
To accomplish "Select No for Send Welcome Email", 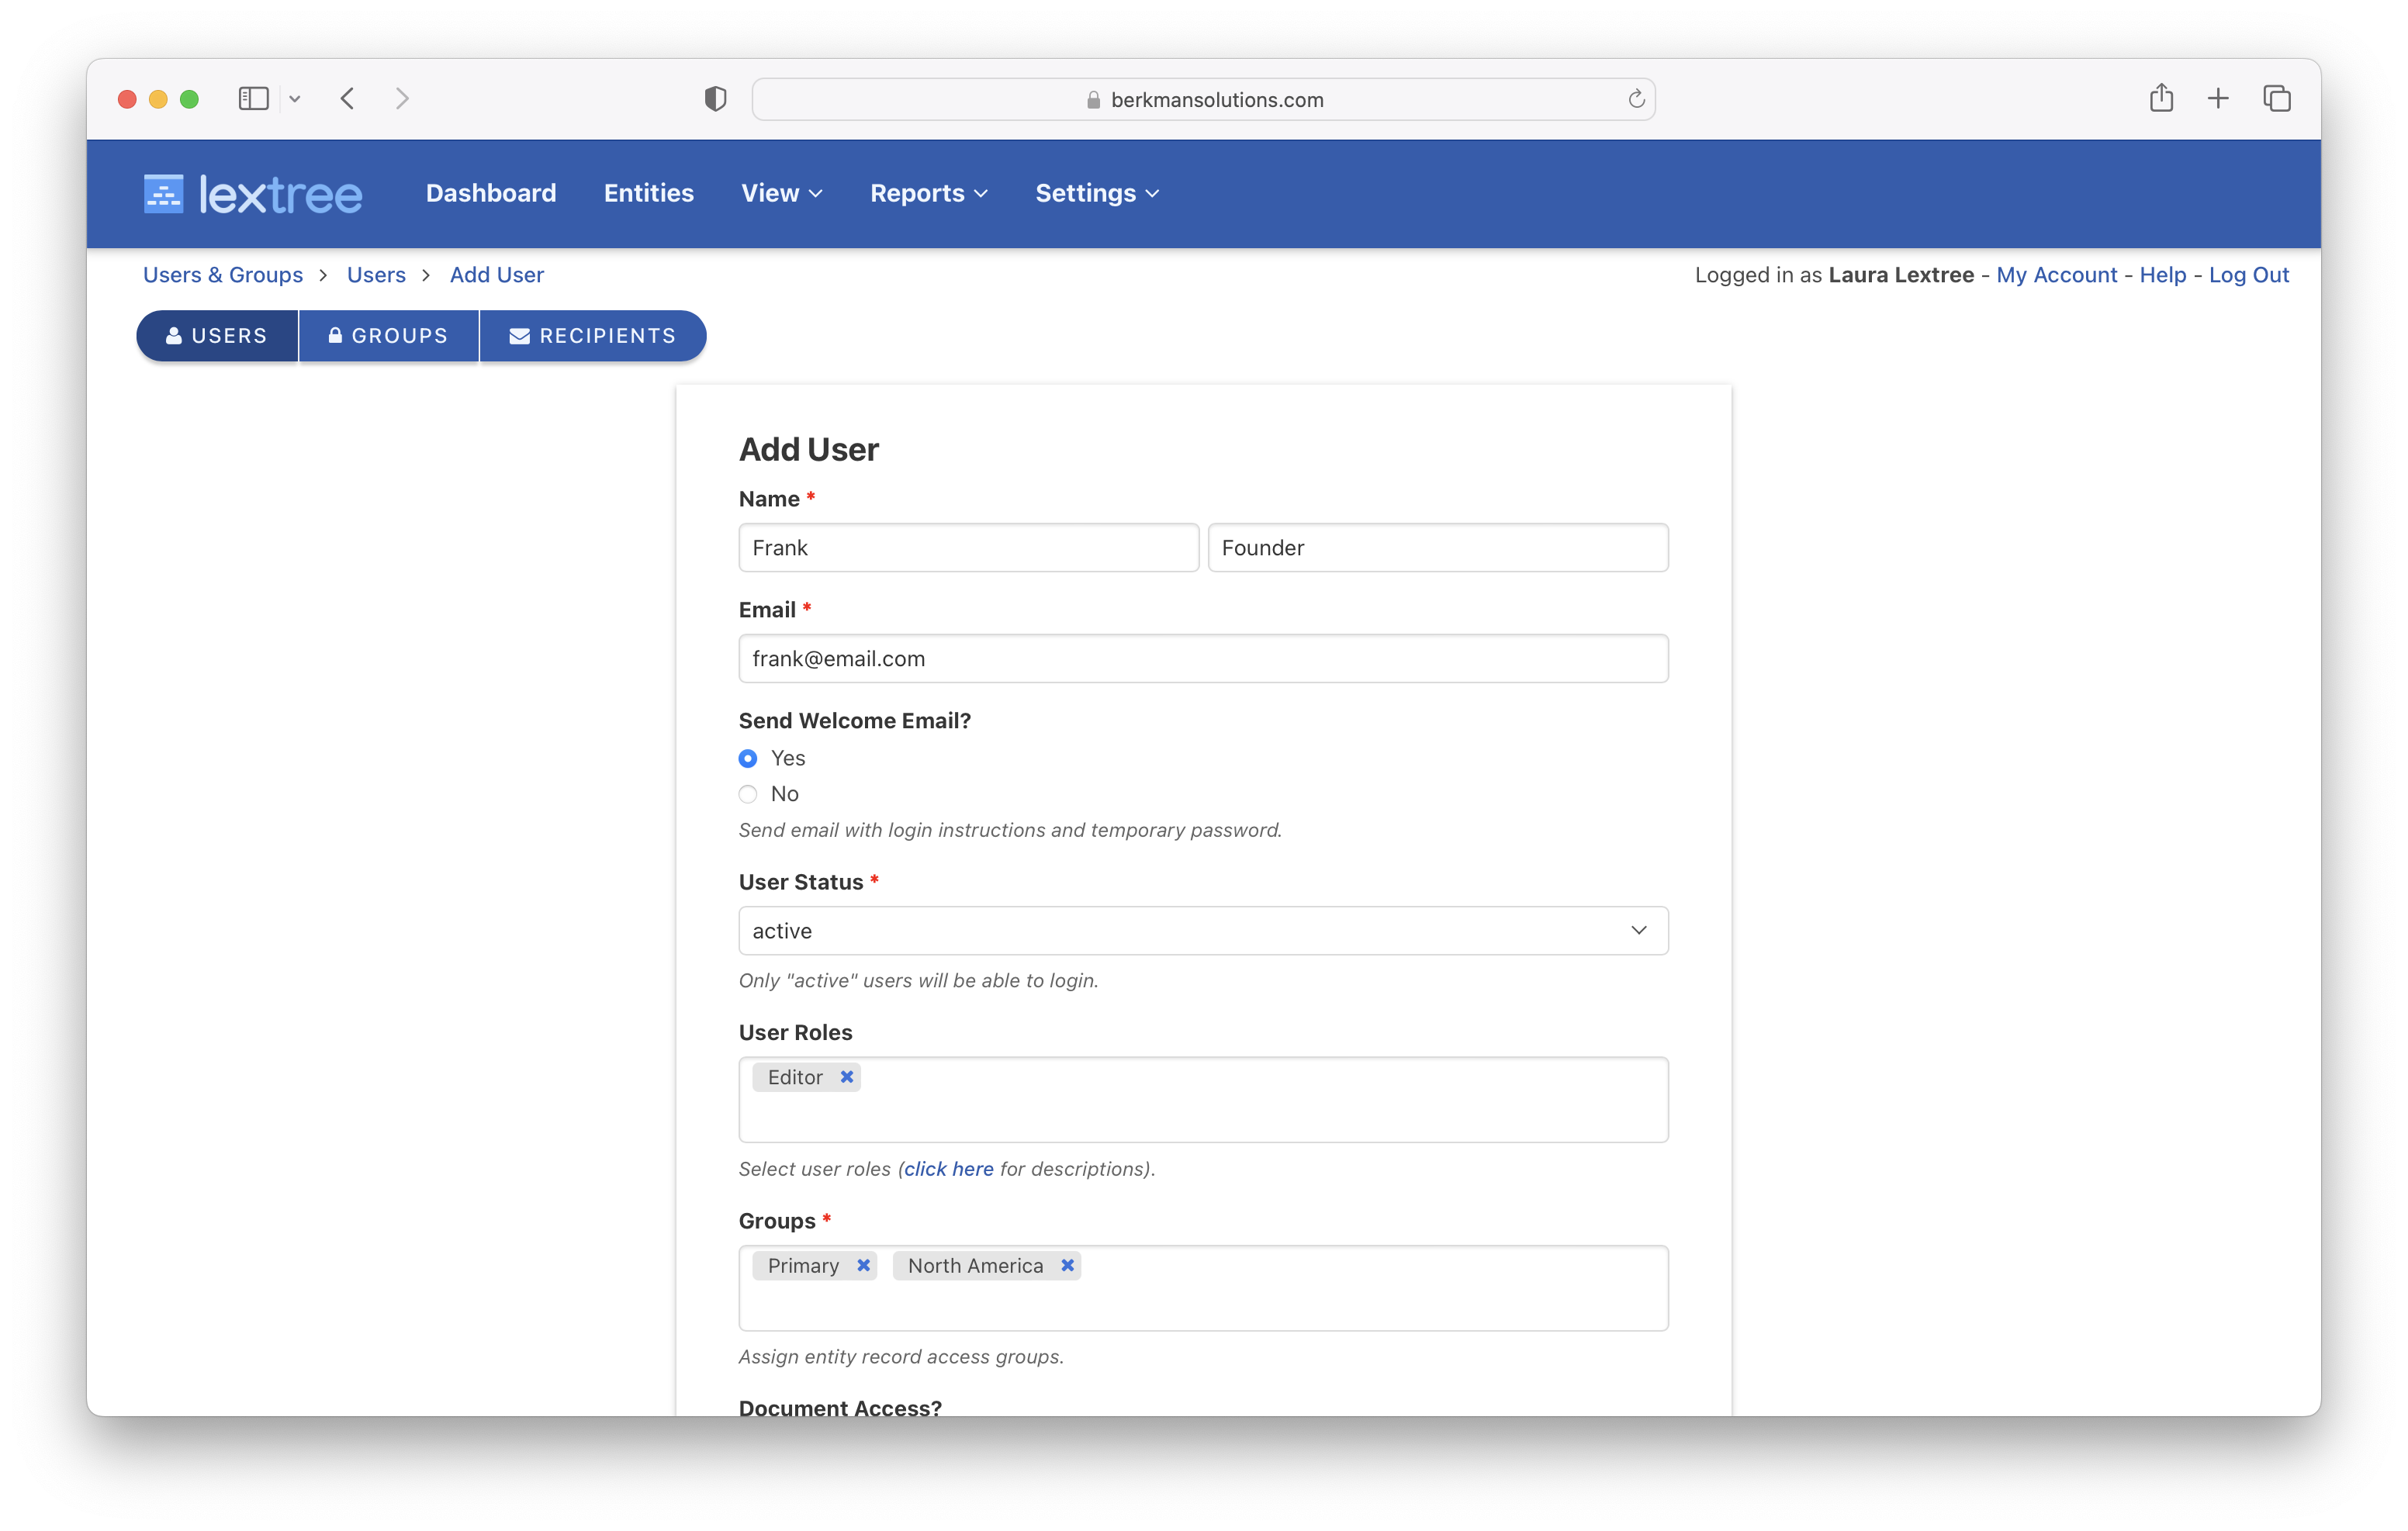I will [748, 794].
